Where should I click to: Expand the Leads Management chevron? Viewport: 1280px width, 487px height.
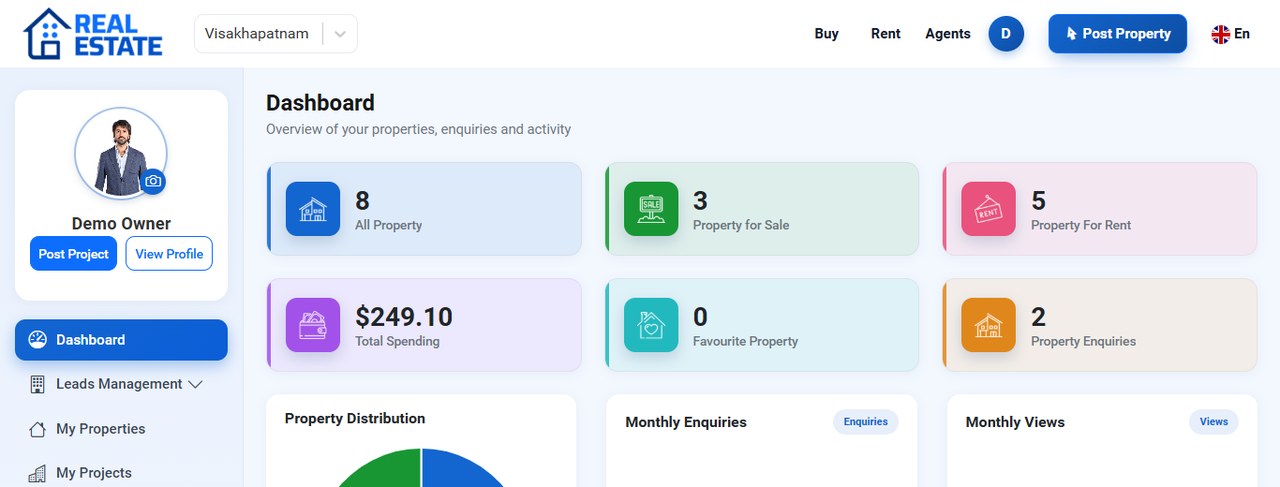(195, 384)
